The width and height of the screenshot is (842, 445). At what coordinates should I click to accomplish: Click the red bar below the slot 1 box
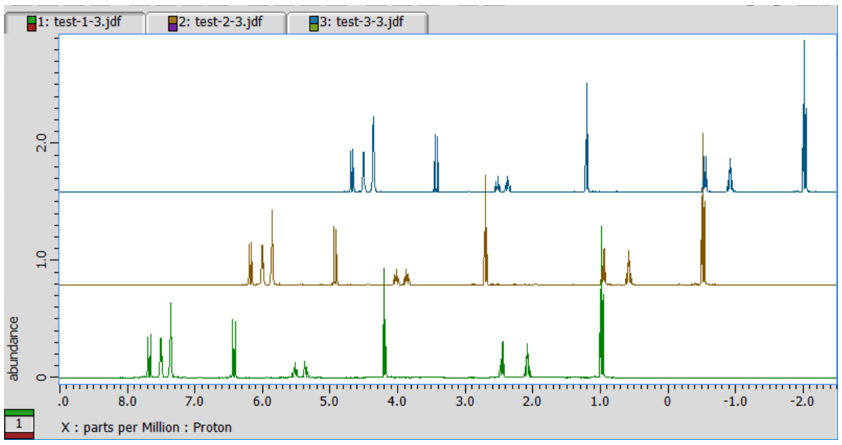click(20, 437)
